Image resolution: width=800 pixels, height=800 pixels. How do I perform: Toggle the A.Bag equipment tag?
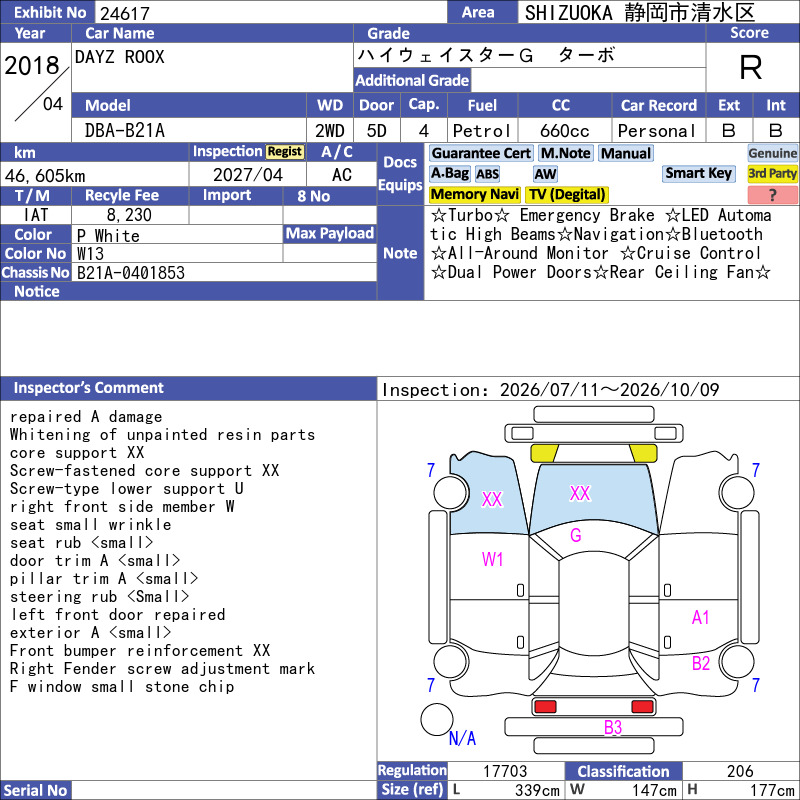pyautogui.click(x=449, y=173)
